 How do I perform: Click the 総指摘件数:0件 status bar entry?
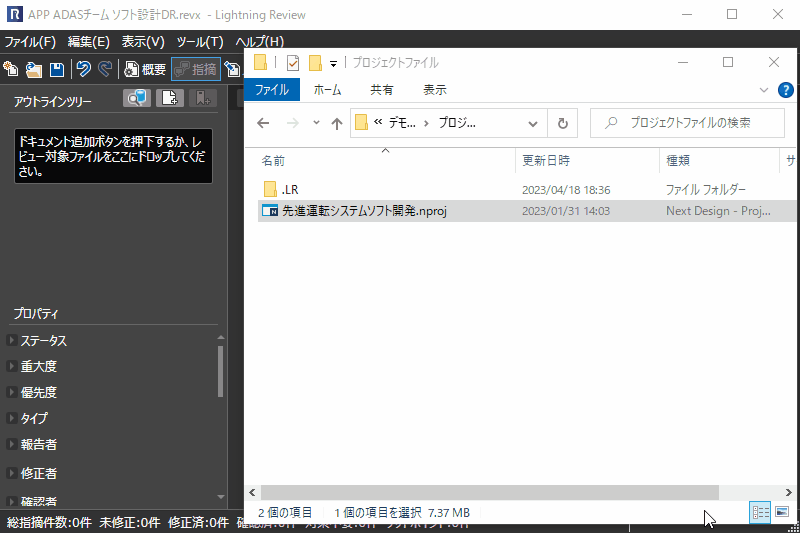(49, 522)
